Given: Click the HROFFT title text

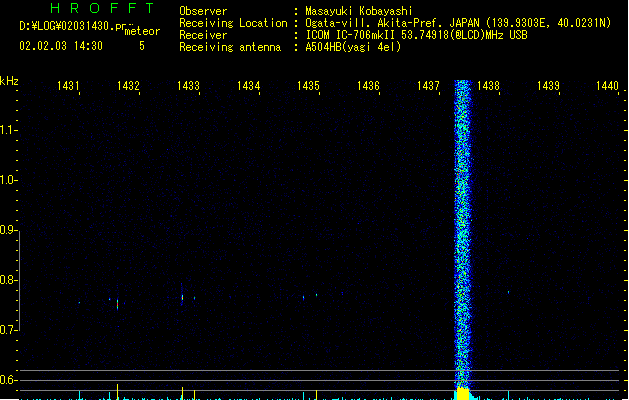Looking at the screenshot, I should coord(102,8).
